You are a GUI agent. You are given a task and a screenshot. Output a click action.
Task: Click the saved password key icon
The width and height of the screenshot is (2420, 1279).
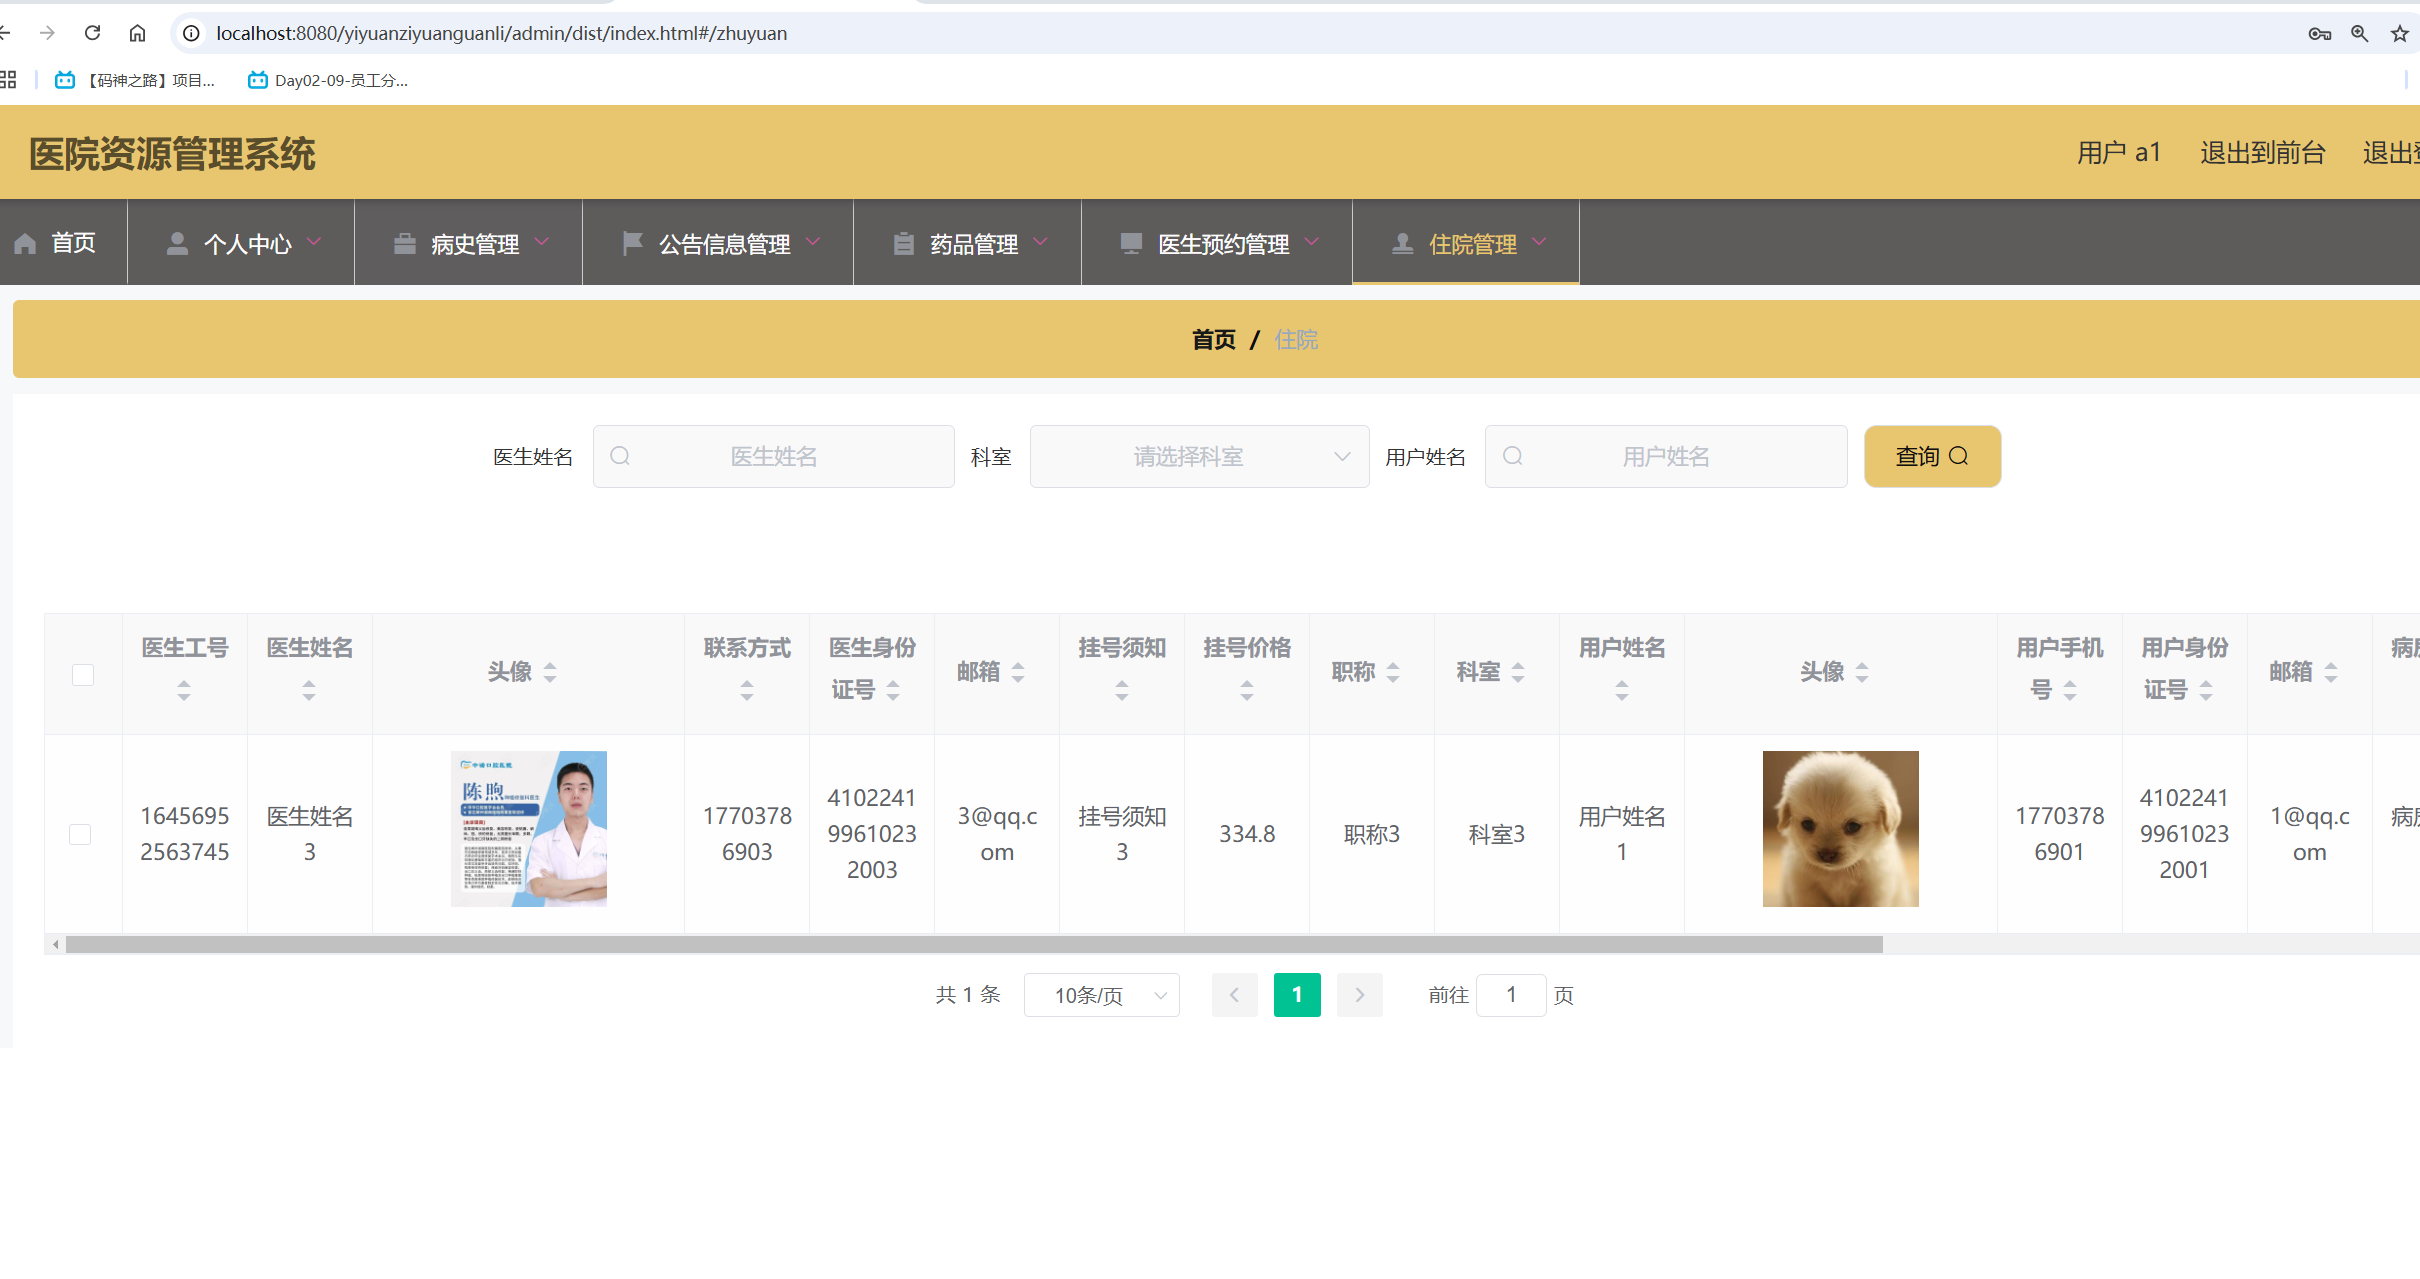click(2319, 33)
